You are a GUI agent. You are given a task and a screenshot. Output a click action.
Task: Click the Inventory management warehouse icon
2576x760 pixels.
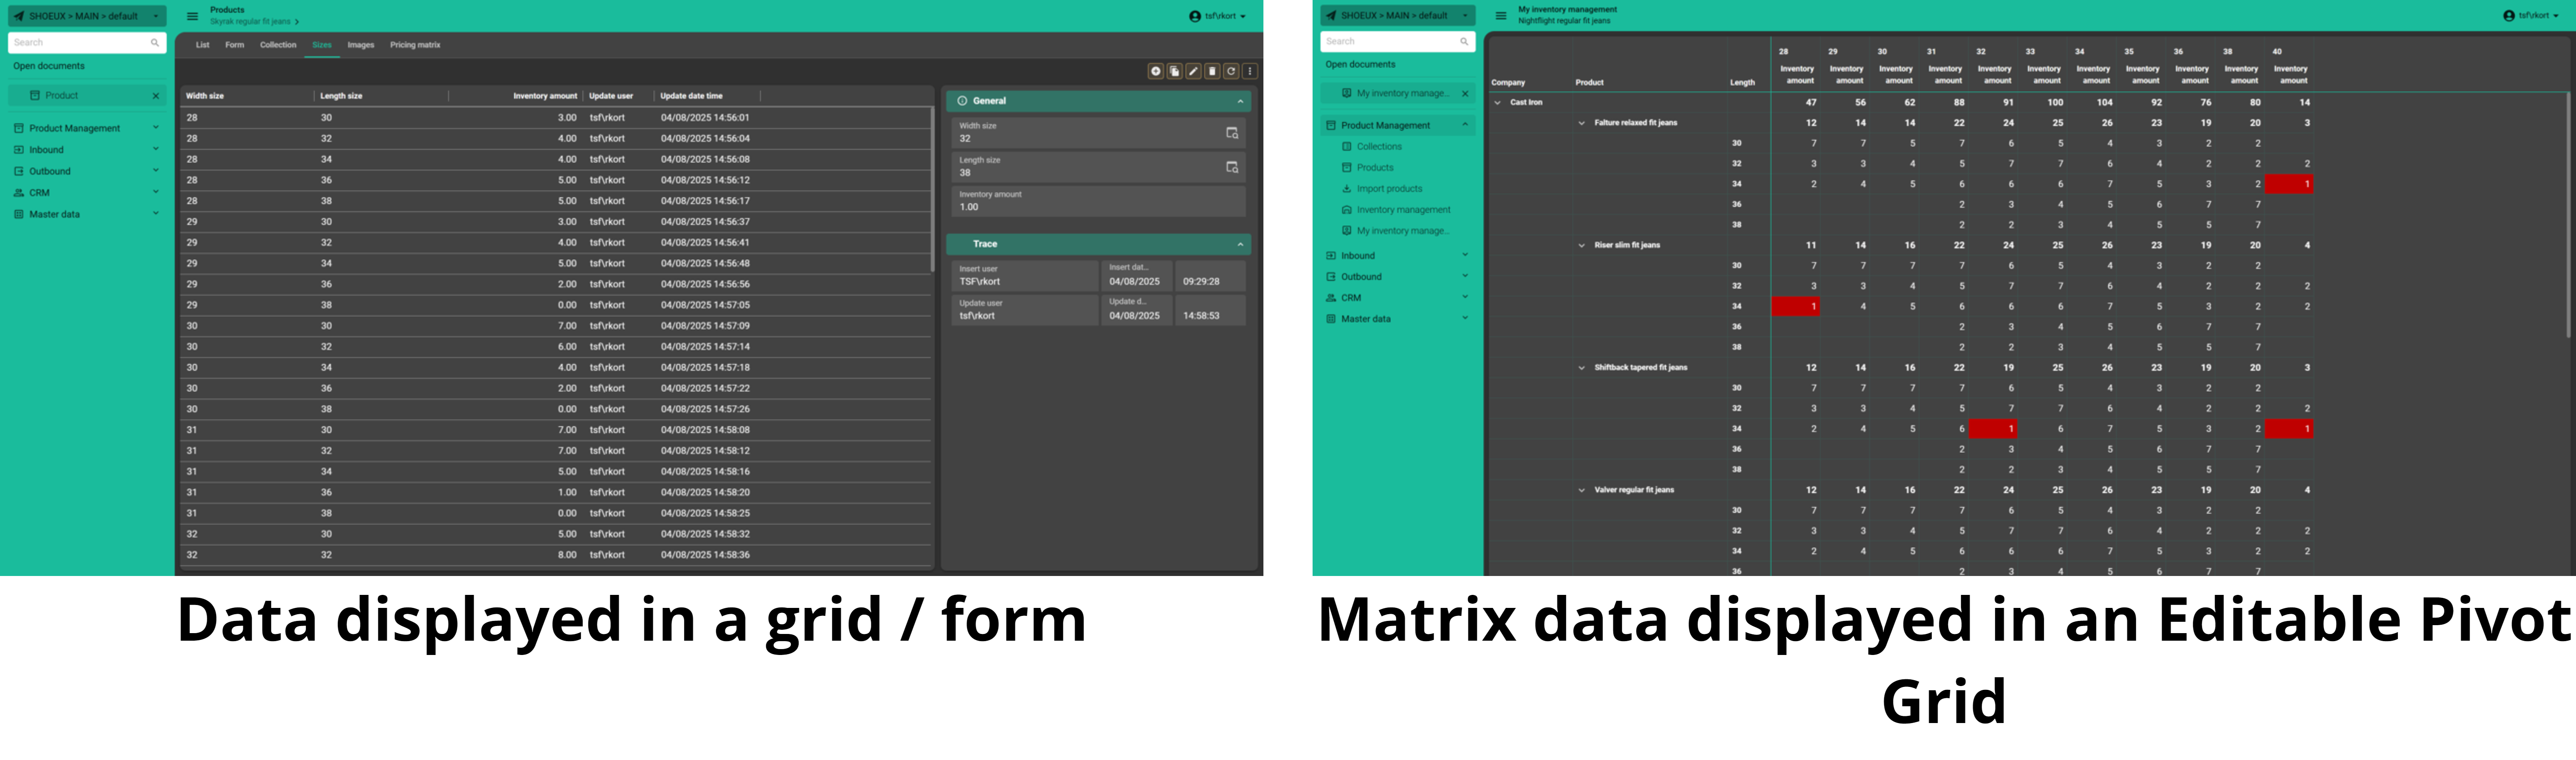1347,210
